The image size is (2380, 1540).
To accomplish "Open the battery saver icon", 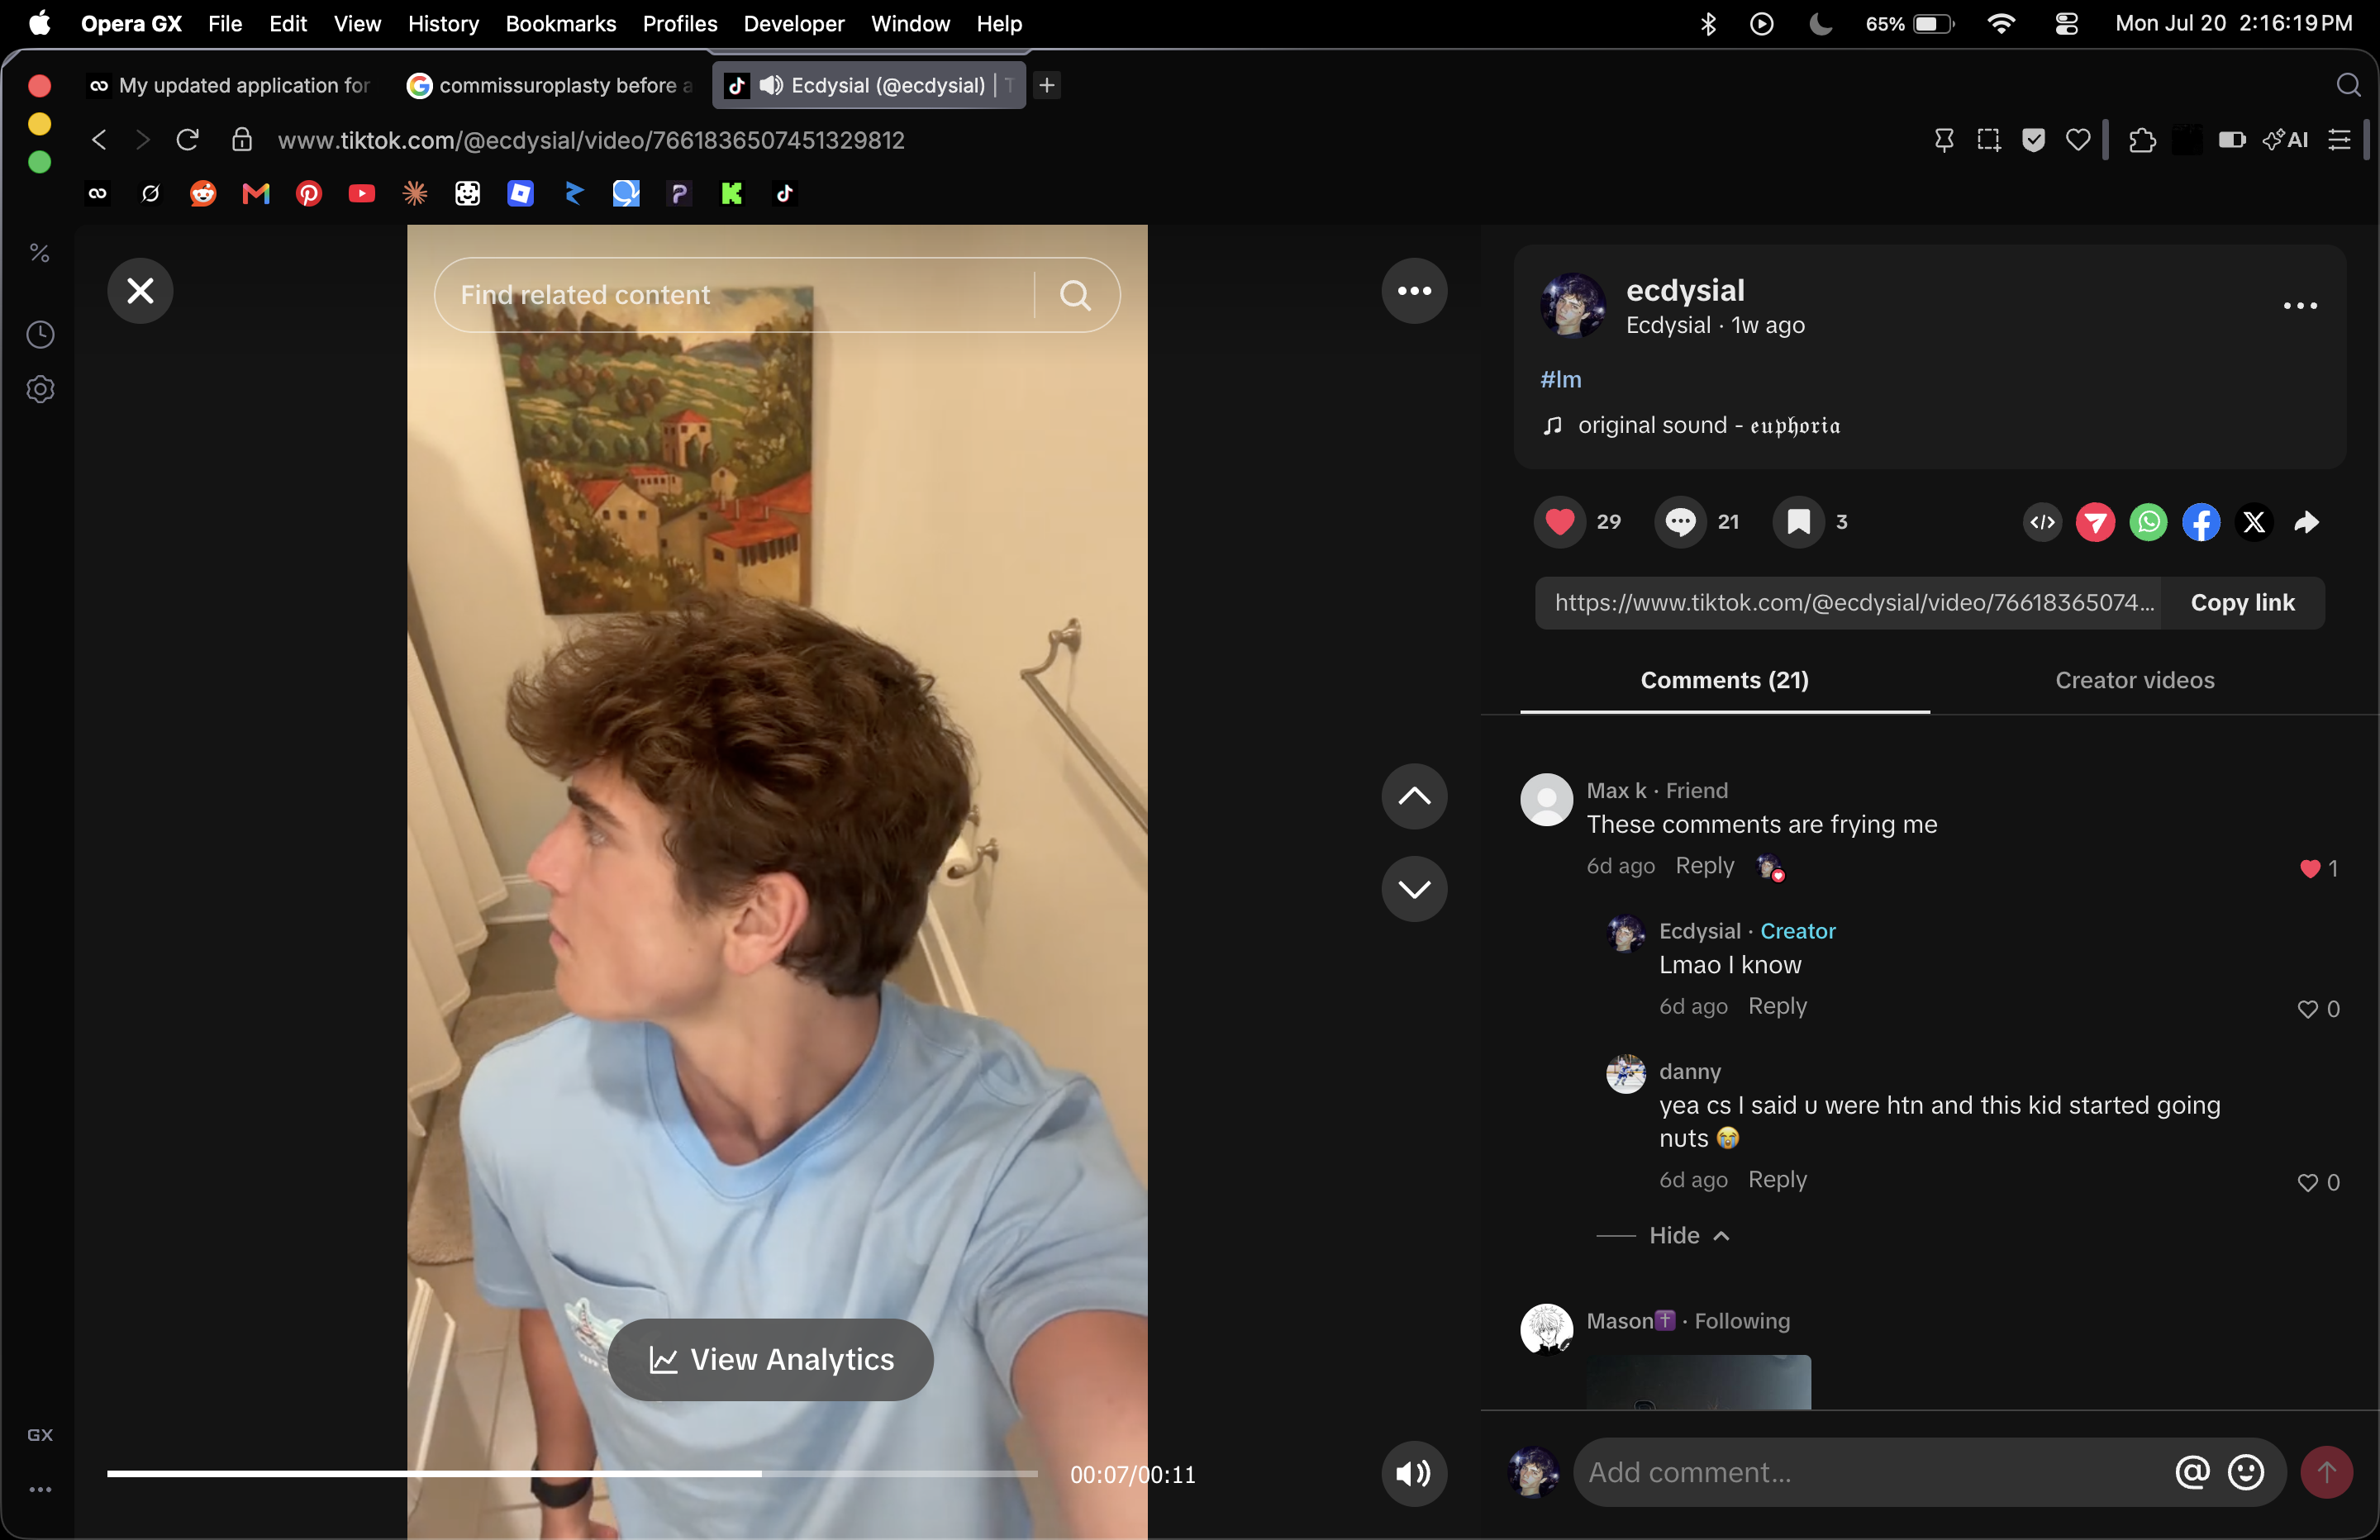I will pos(2232,140).
